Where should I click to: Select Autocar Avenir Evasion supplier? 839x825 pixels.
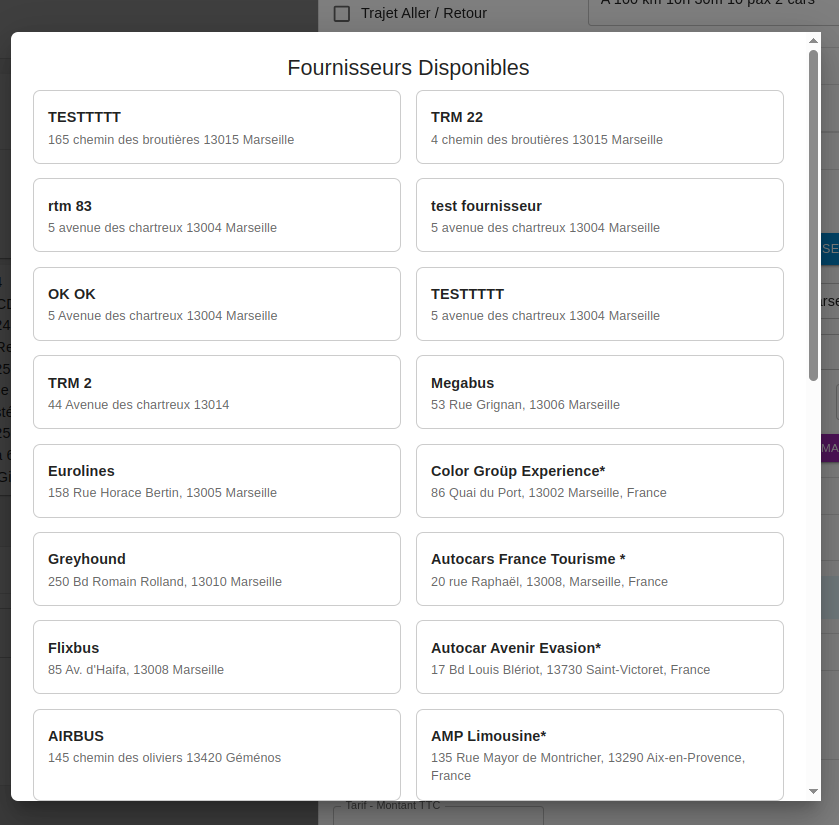599,657
